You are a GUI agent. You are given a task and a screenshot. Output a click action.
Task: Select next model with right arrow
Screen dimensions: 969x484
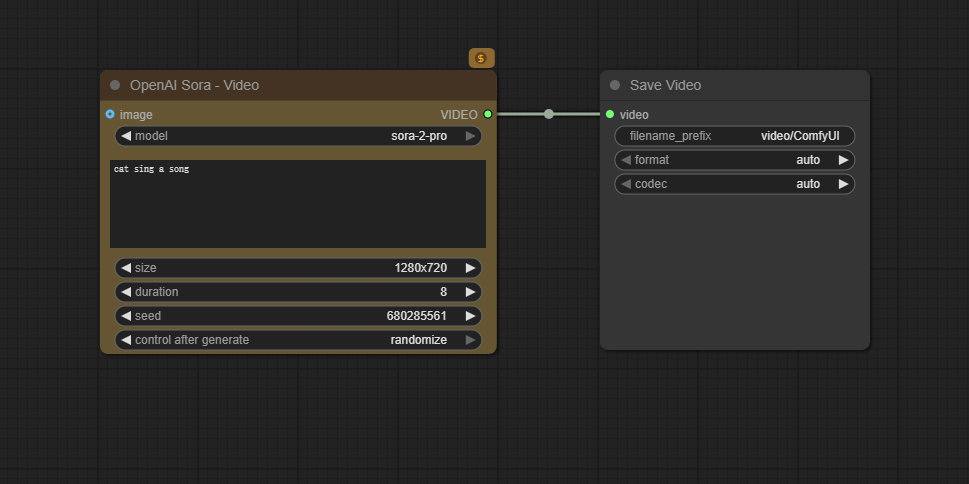pyautogui.click(x=470, y=136)
